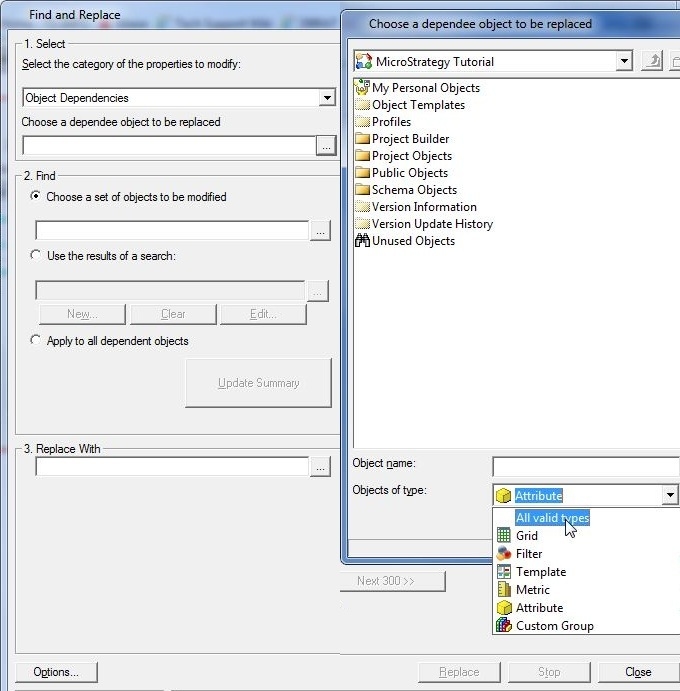
Task: Click the Object name text field
Action: [x=585, y=466]
